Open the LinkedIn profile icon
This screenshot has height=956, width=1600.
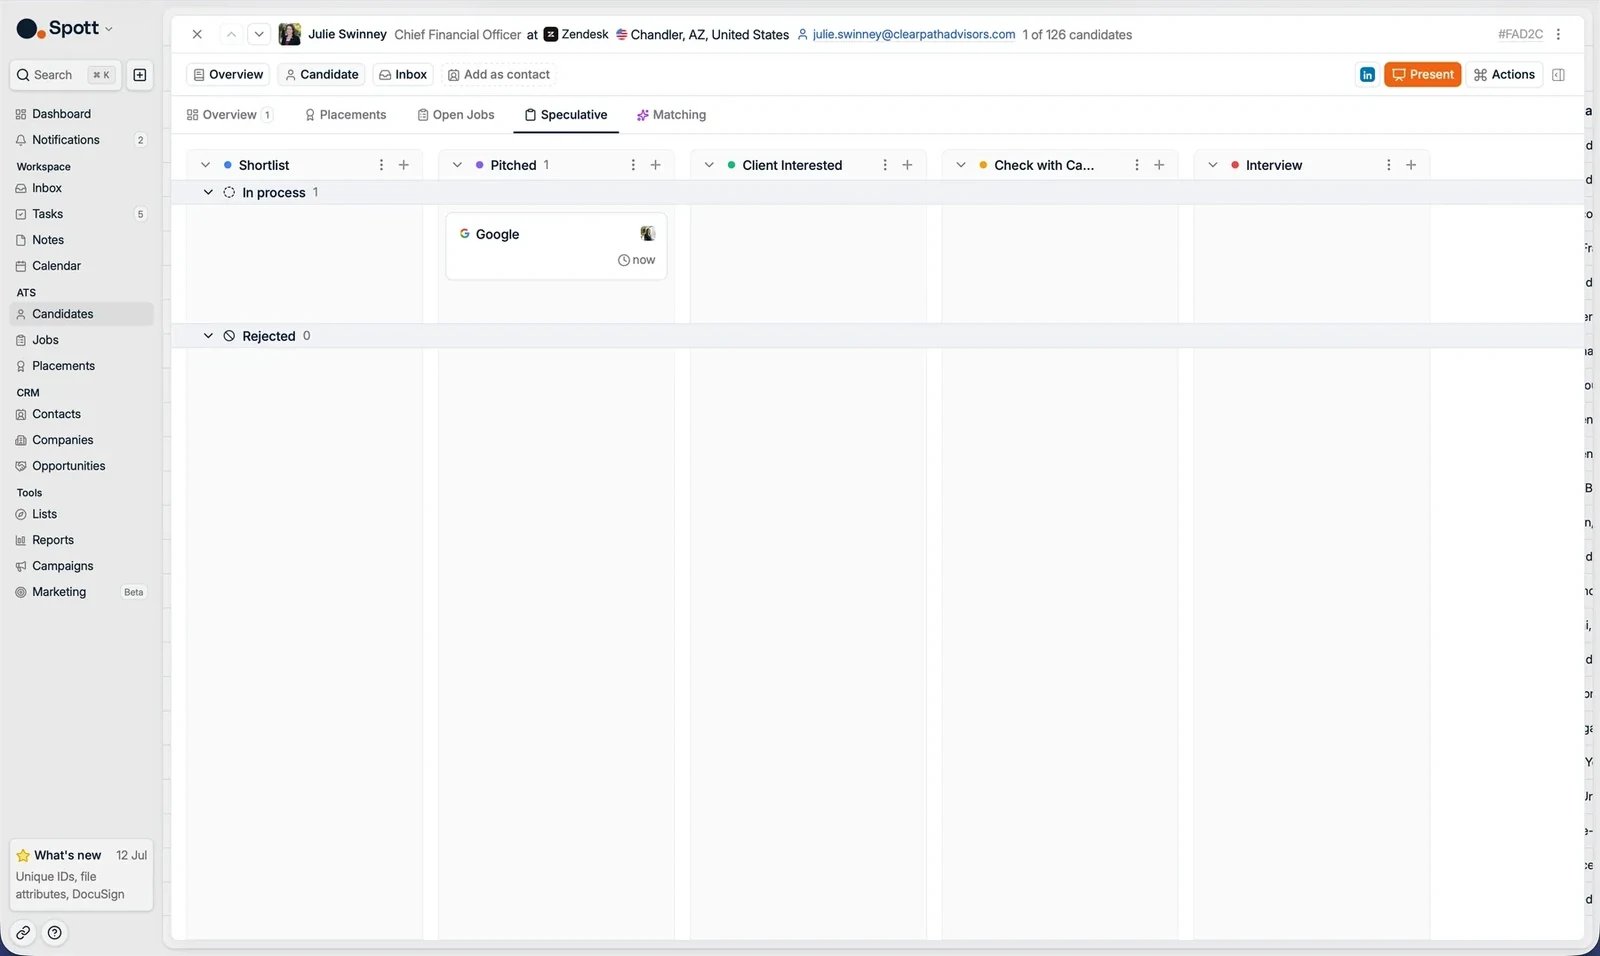(x=1367, y=75)
